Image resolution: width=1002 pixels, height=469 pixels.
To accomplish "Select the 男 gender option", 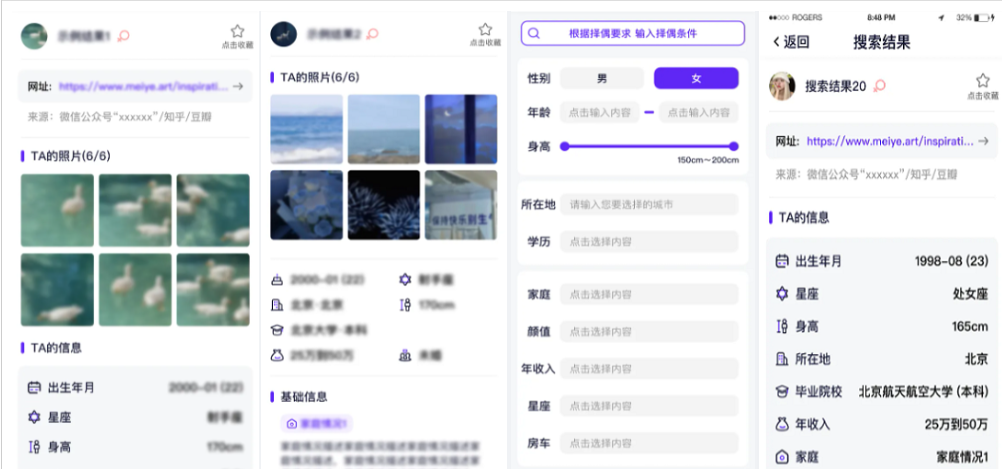I will coord(601,78).
